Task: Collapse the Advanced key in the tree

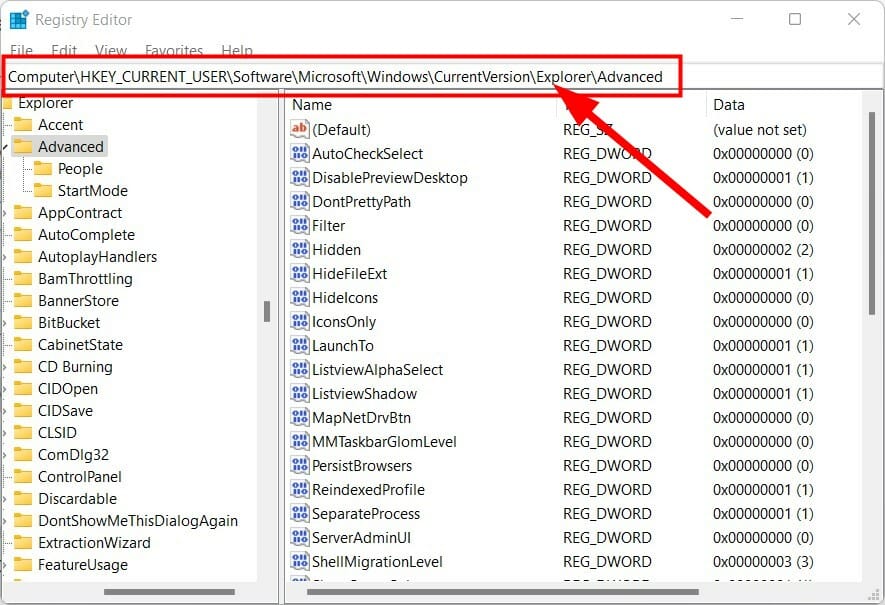Action: tap(5, 147)
